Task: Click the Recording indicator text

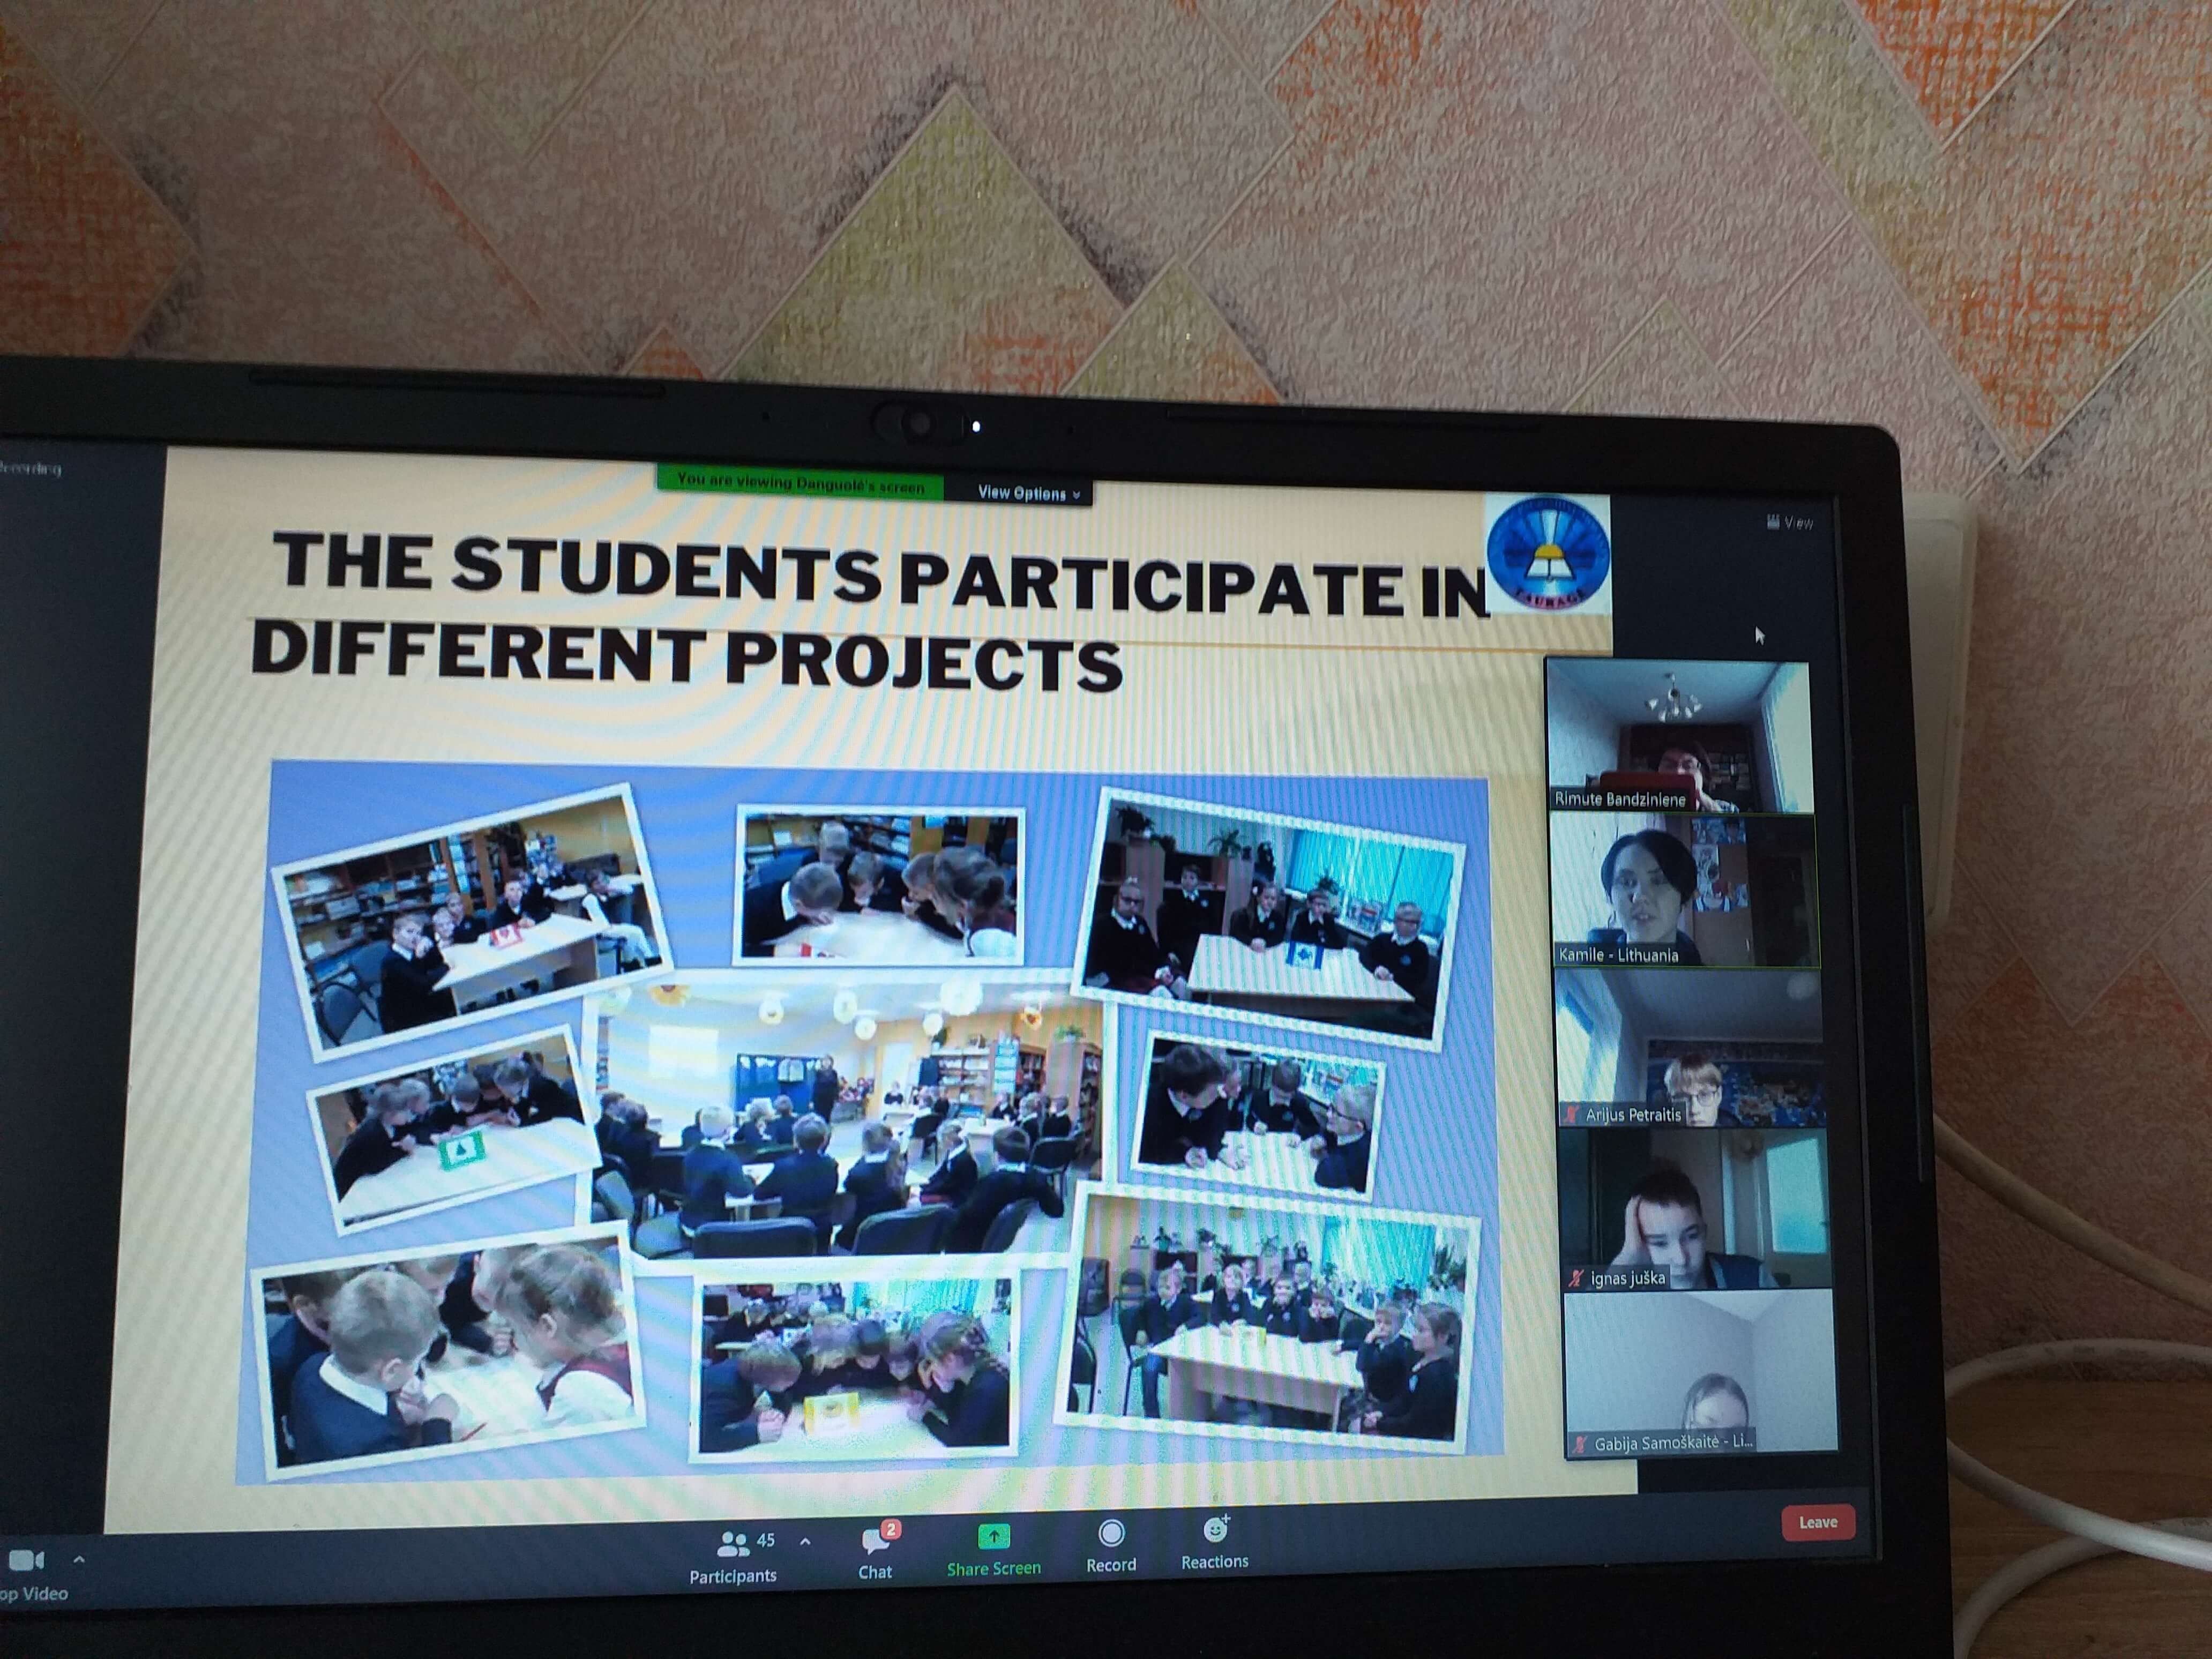Action: tap(30, 467)
